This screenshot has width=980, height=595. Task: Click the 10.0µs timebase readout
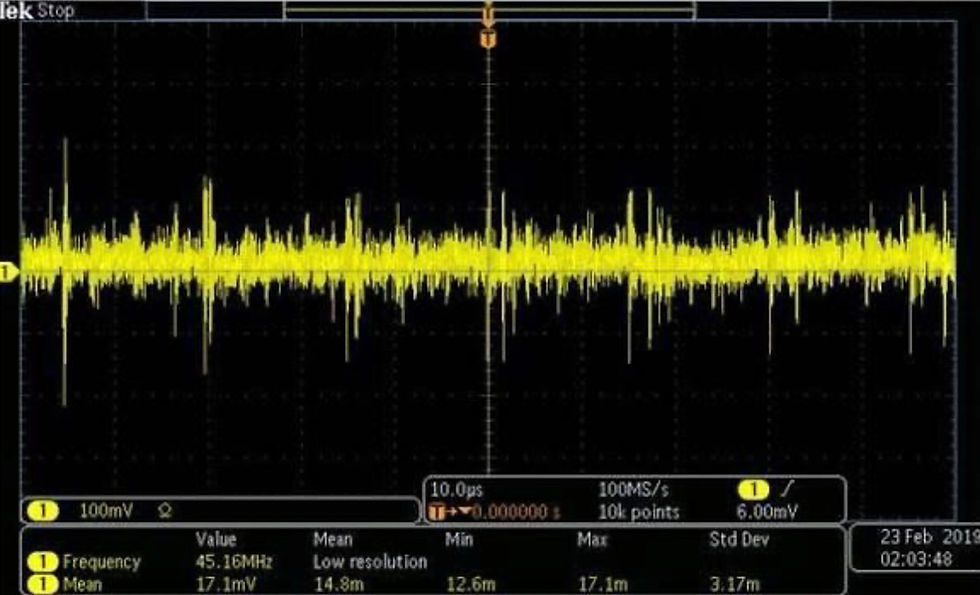(457, 489)
